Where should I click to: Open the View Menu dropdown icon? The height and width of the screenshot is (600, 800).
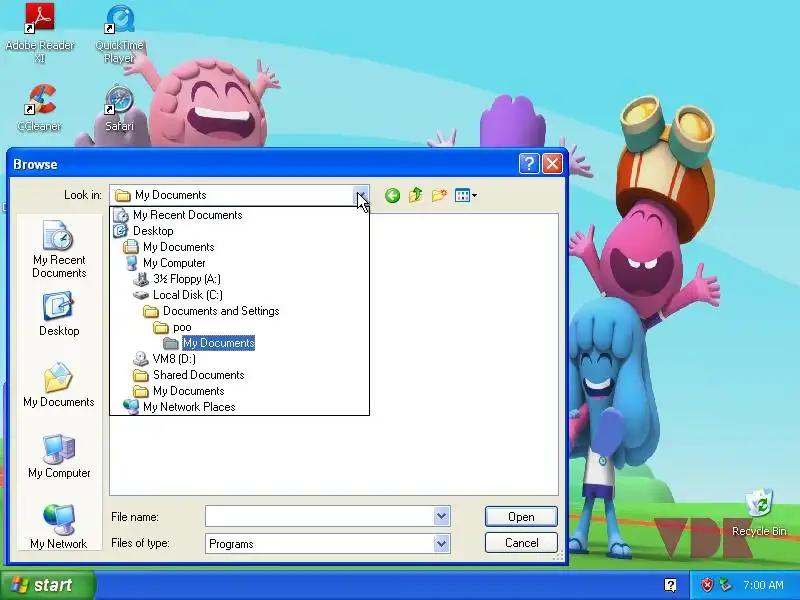coord(465,195)
